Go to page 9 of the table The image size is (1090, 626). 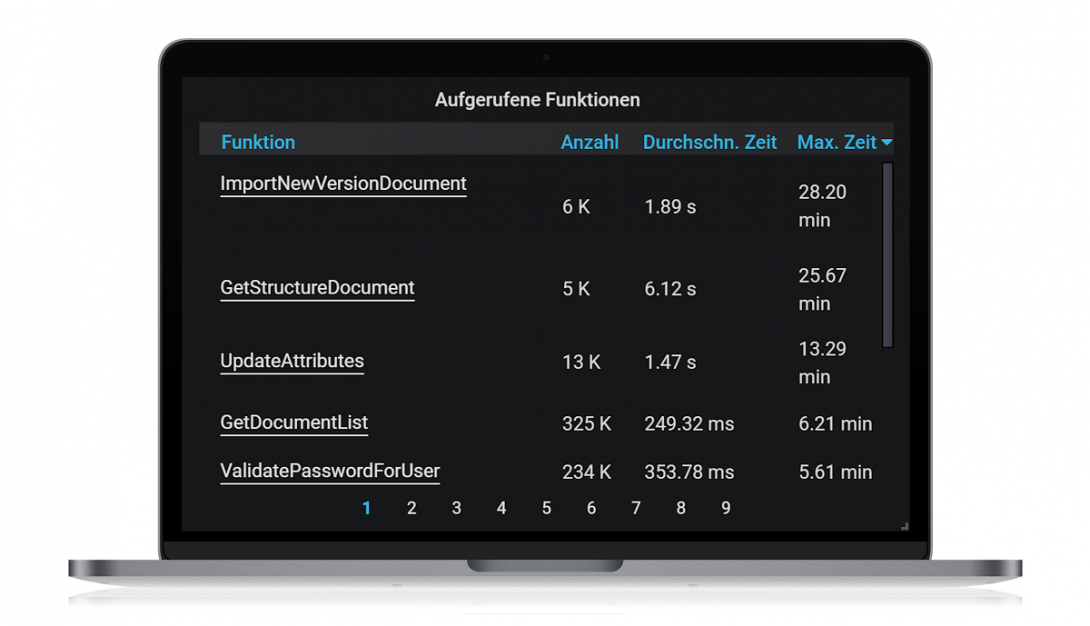tap(726, 509)
